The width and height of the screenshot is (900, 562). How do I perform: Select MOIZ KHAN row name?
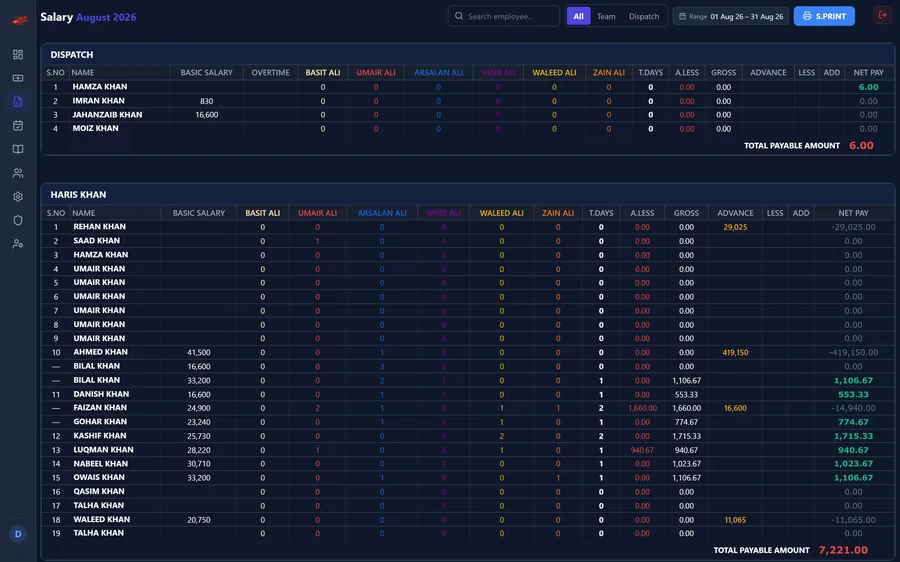pyautogui.click(x=95, y=128)
